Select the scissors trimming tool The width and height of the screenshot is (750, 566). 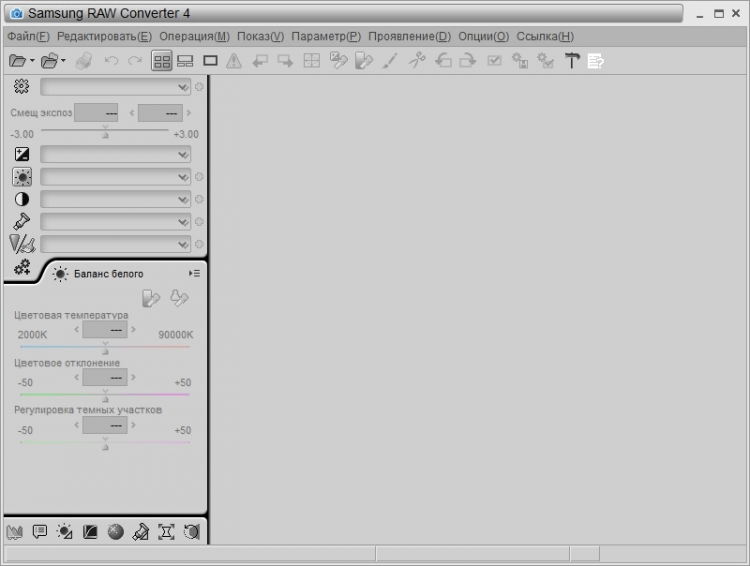tap(417, 61)
